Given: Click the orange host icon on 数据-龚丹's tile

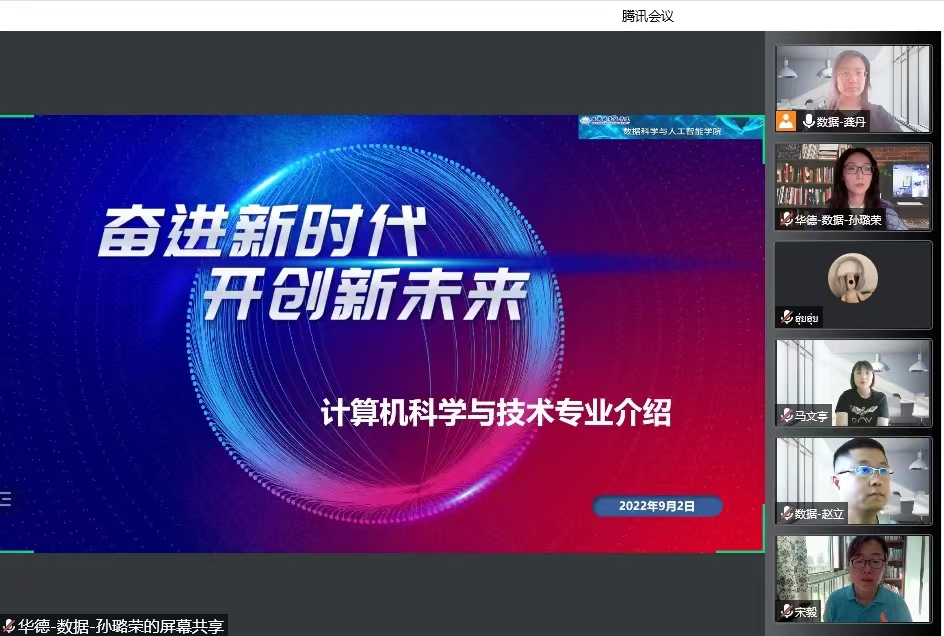Looking at the screenshot, I should point(786,121).
